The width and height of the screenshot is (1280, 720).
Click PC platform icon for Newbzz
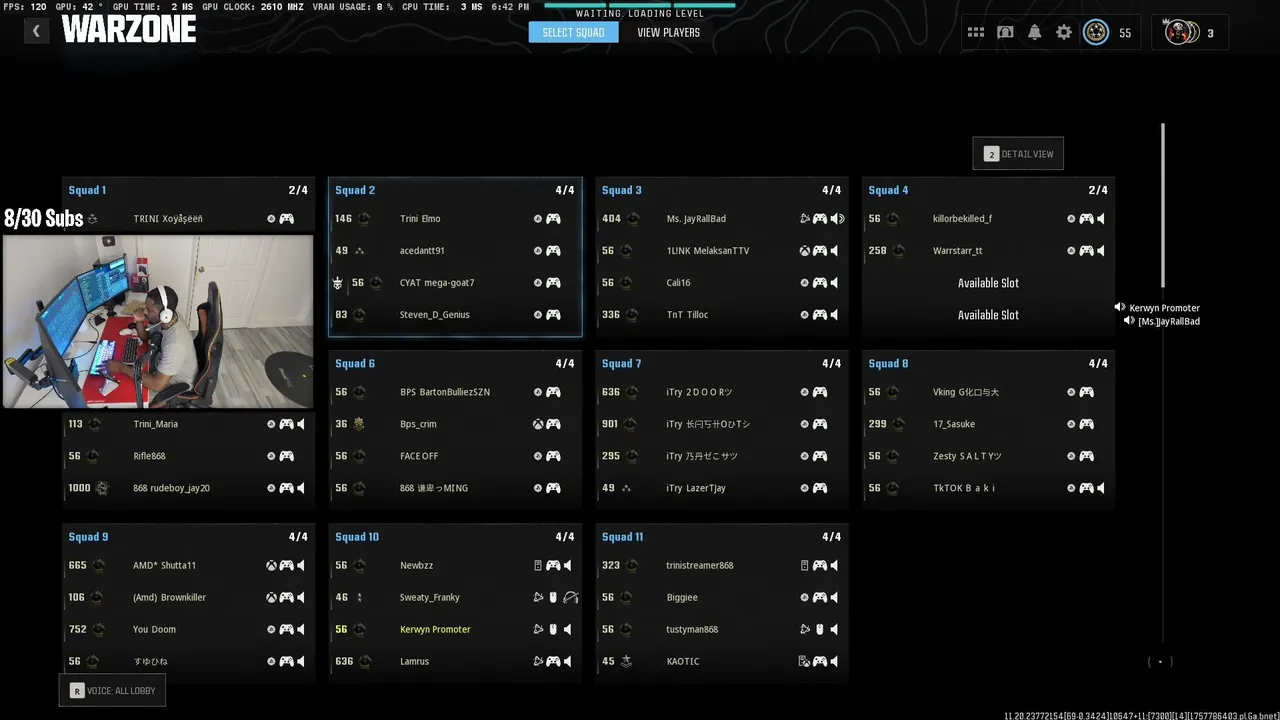pyautogui.click(x=538, y=566)
